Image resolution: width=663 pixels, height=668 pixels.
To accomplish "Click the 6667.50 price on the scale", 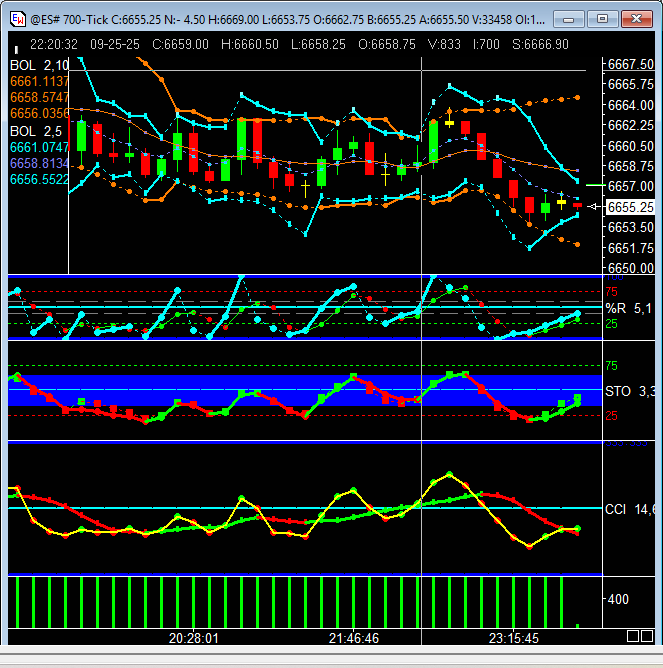I will (630, 64).
